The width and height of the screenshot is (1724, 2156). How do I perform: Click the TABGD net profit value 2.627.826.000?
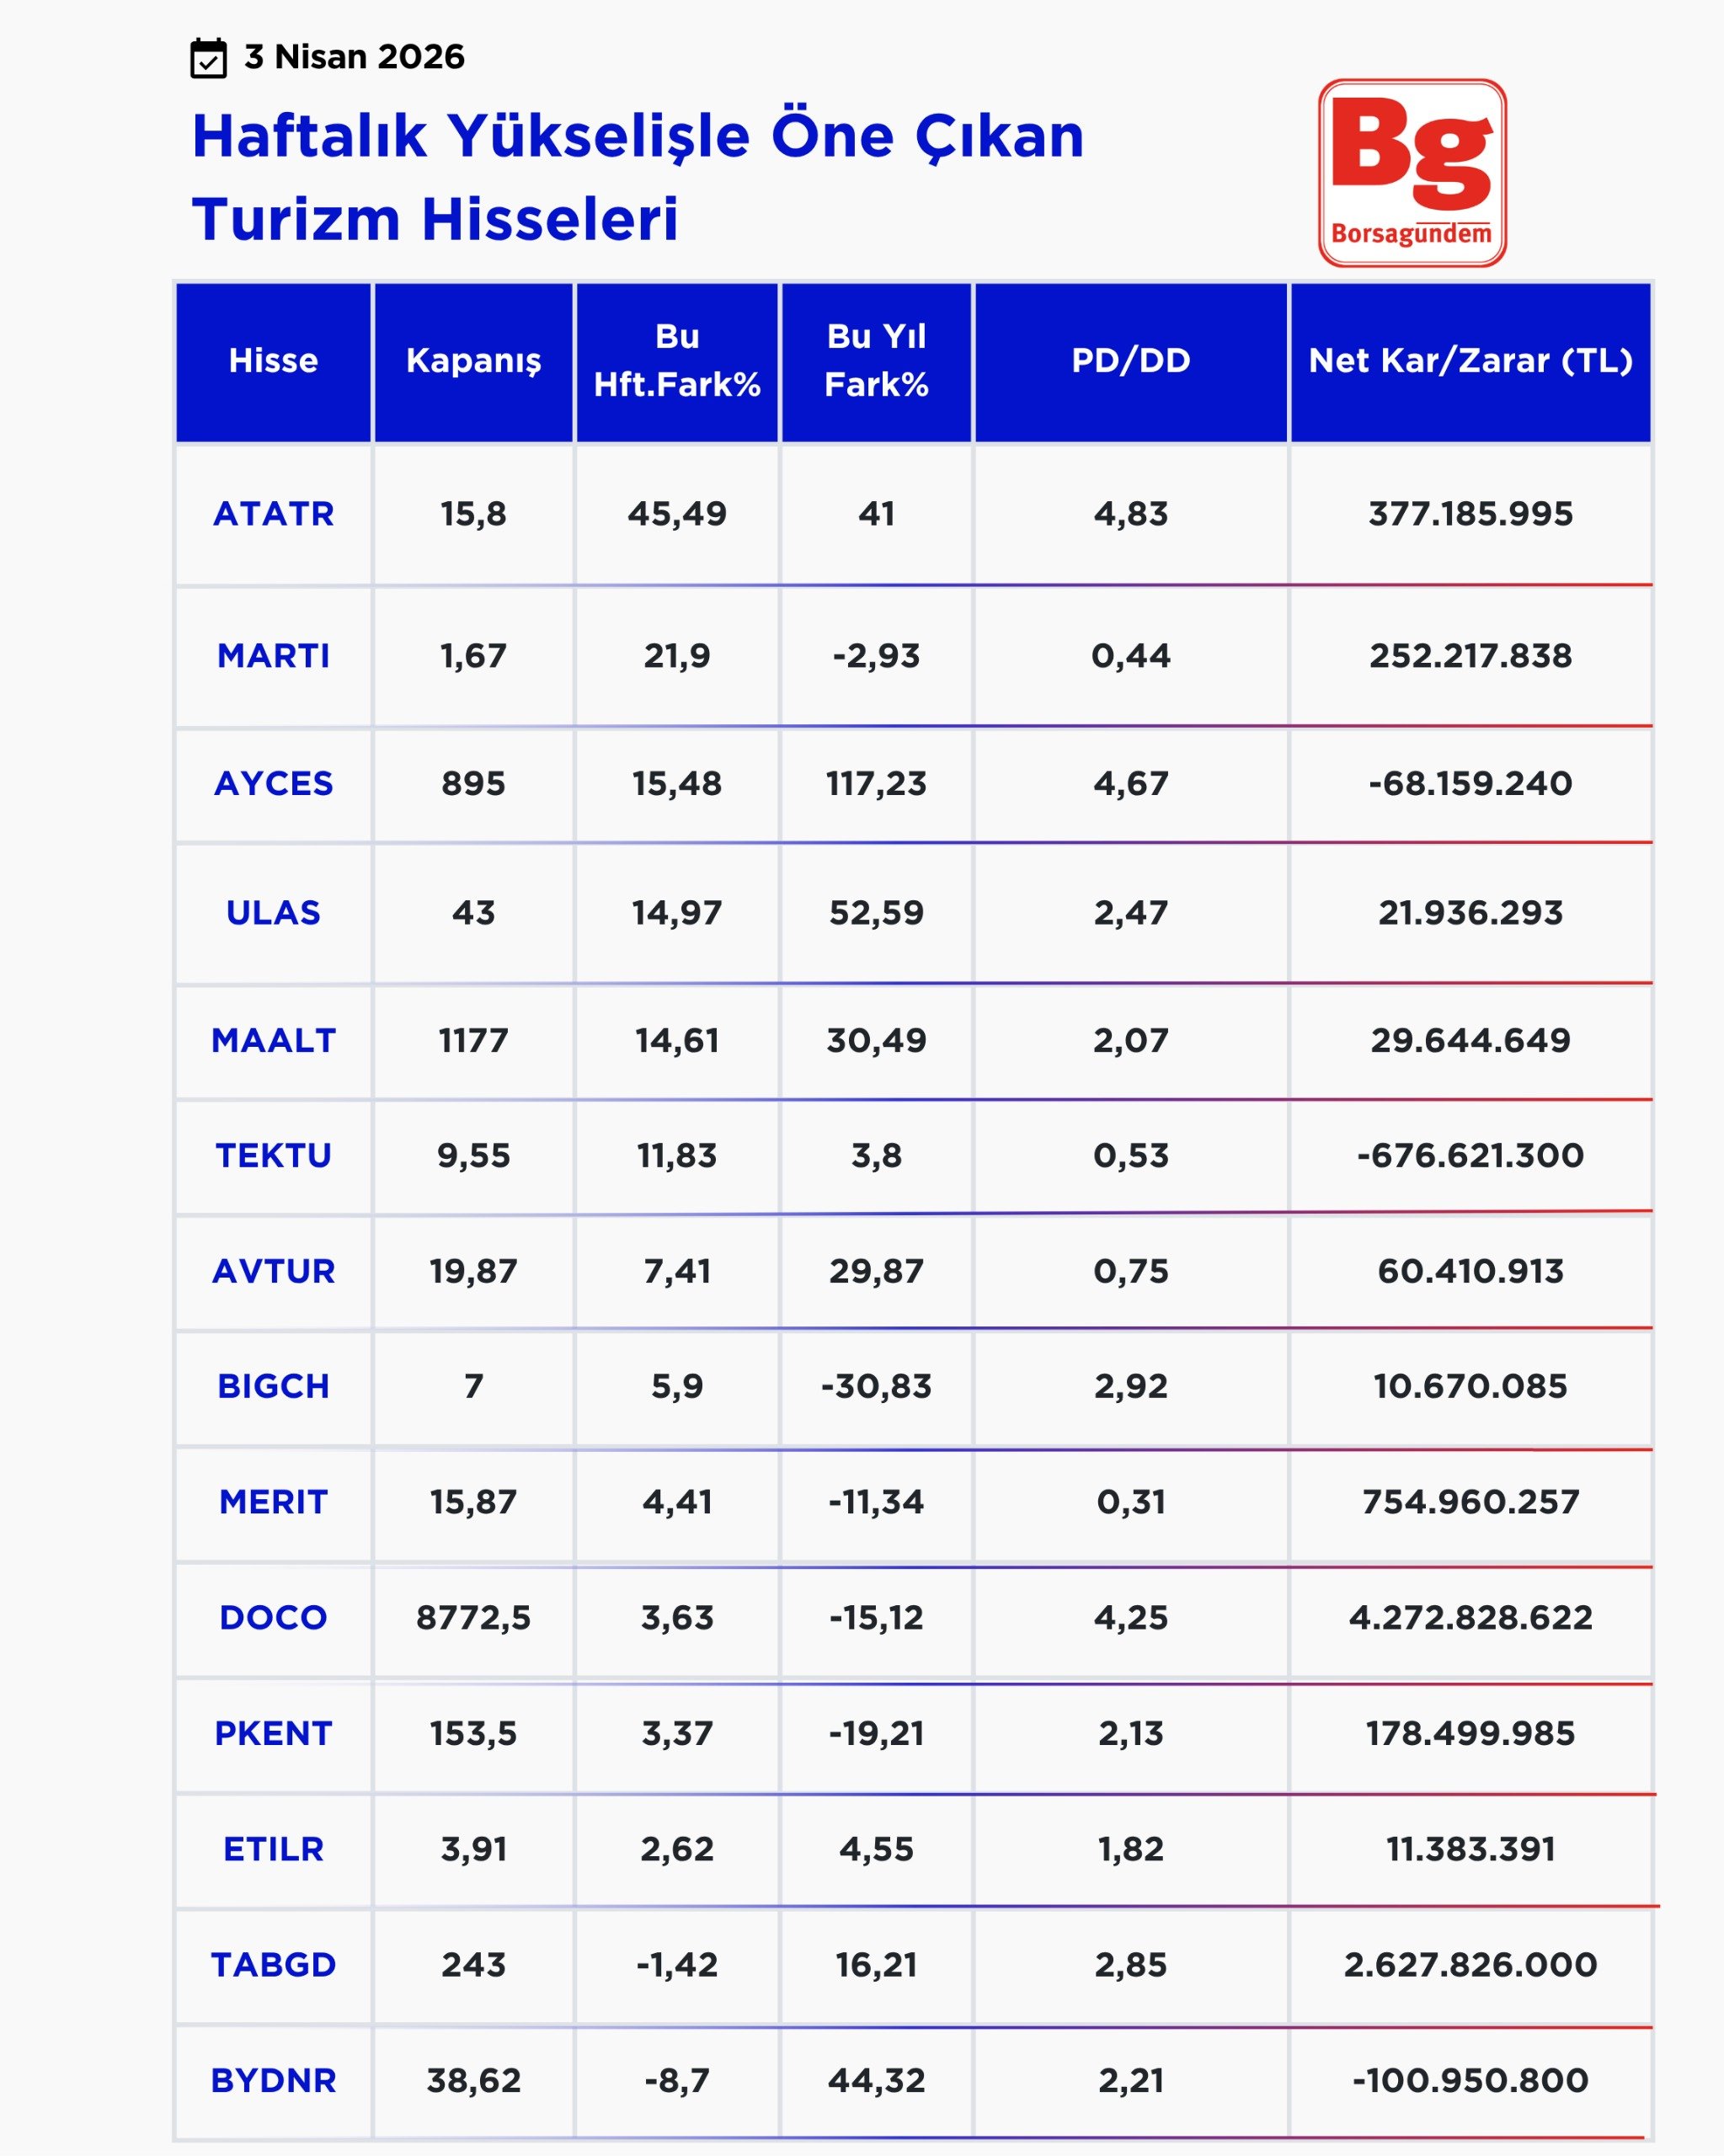[x=1470, y=1965]
